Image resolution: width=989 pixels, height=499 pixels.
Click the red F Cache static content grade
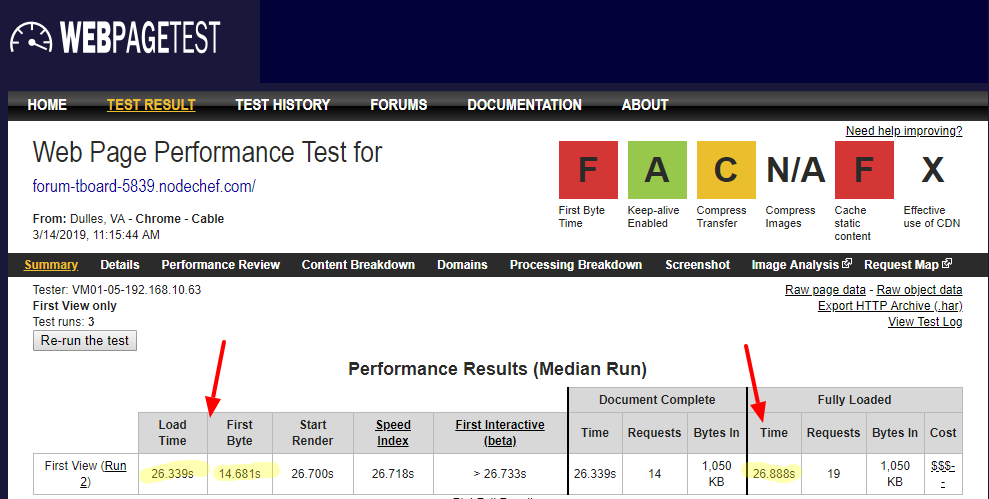tap(864, 170)
